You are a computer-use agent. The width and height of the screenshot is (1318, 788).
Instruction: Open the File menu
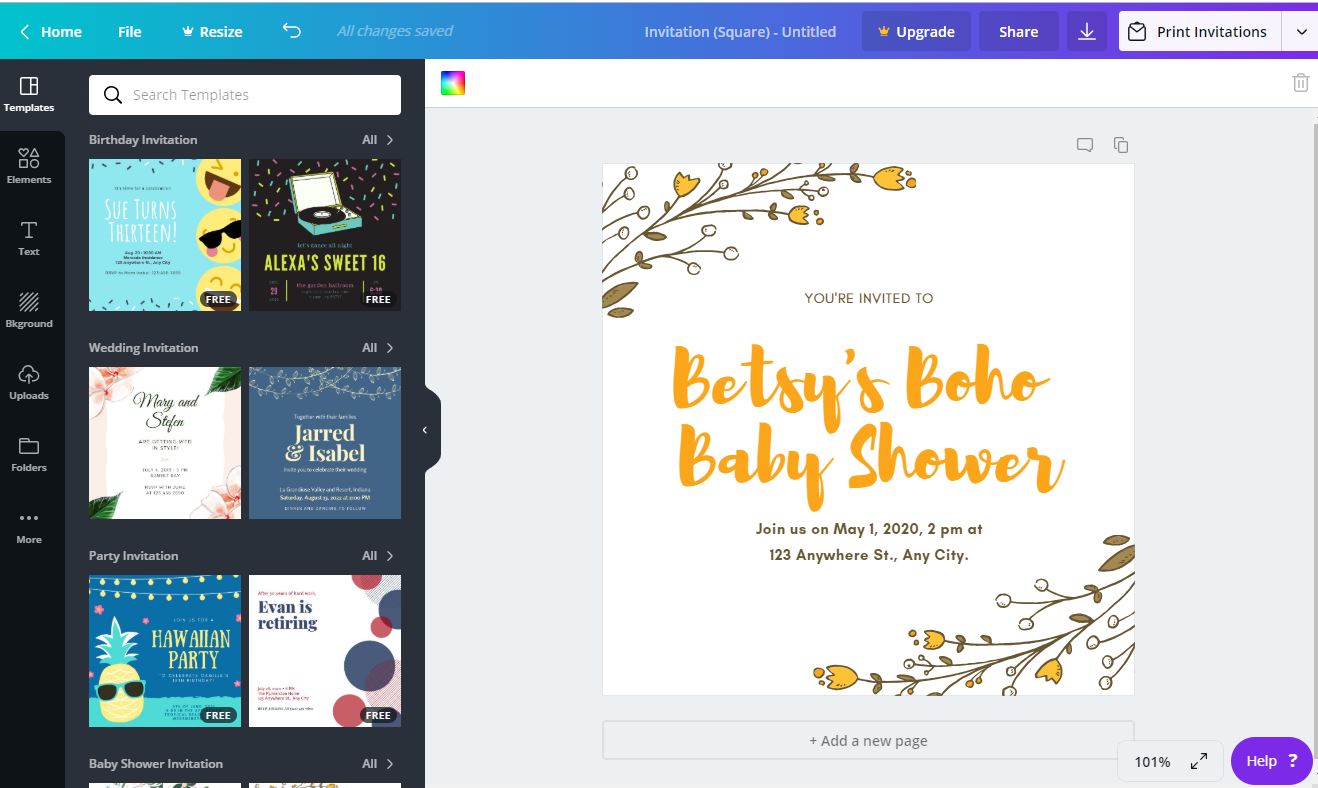[130, 32]
